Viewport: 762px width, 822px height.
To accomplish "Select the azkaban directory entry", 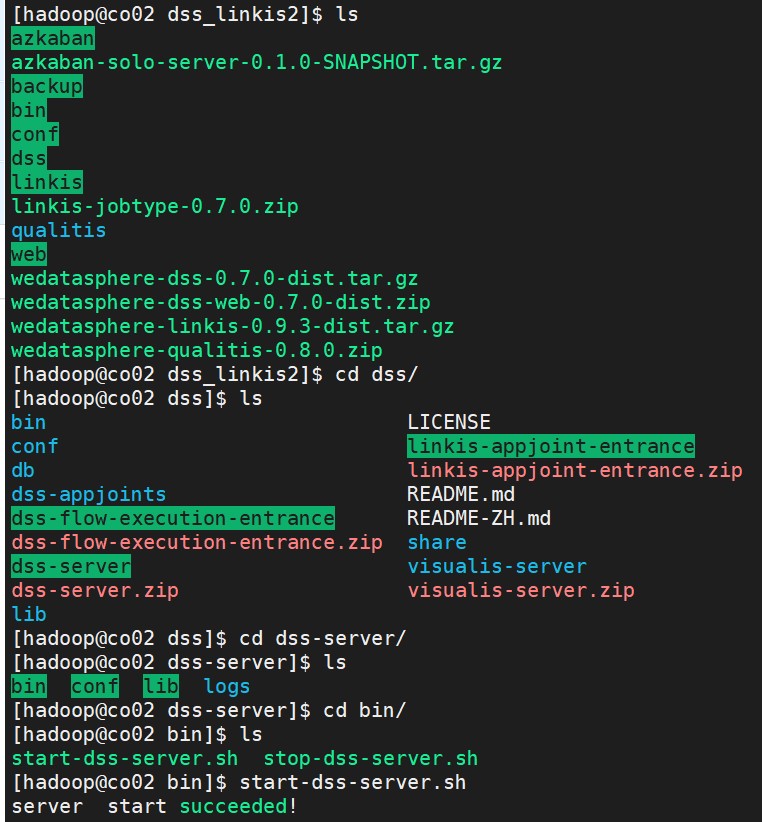I will [52, 38].
